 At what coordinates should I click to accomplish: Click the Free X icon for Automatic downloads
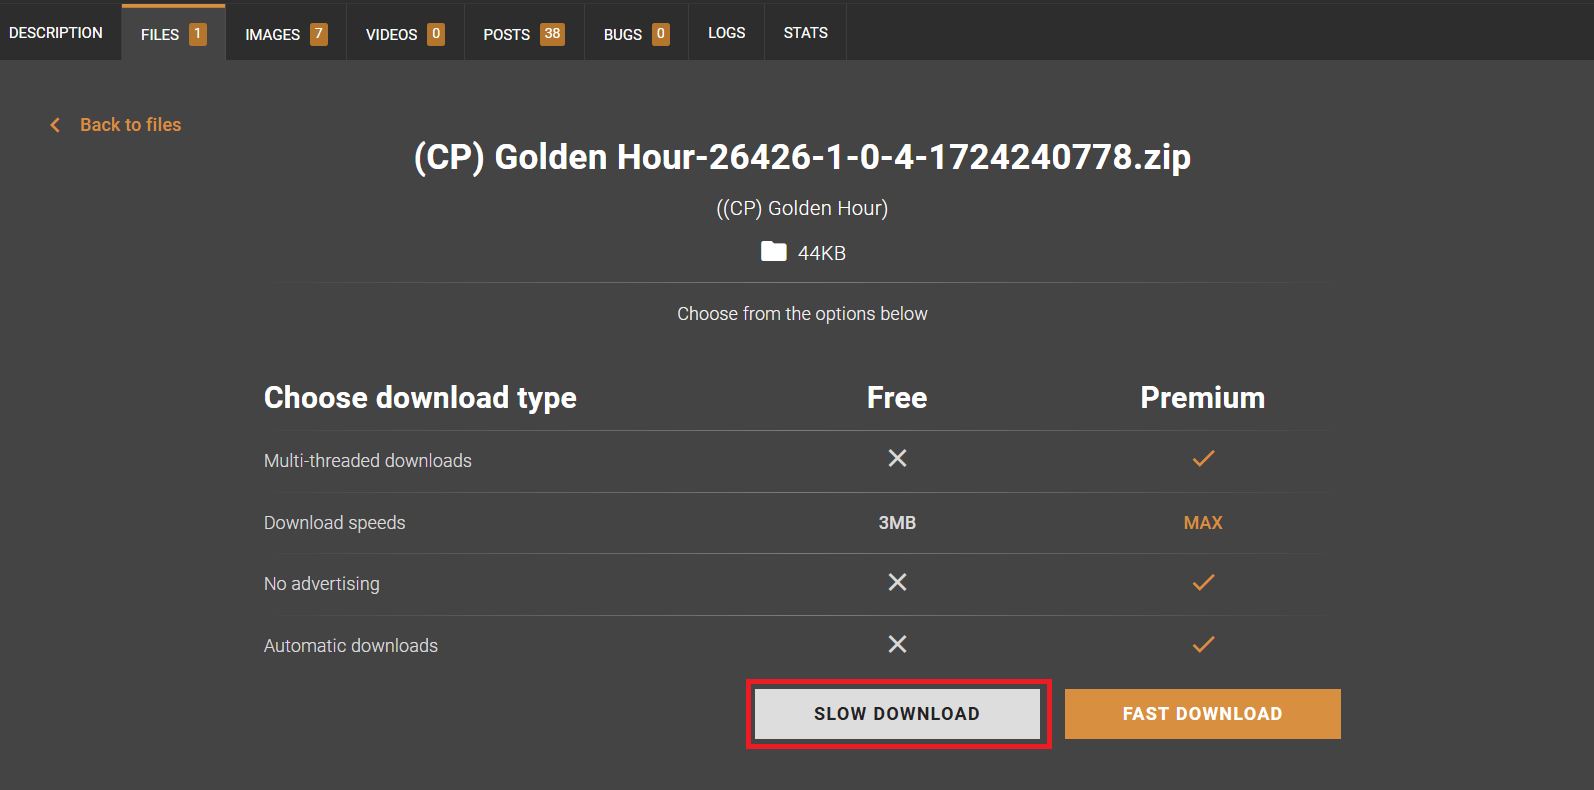coord(897,644)
